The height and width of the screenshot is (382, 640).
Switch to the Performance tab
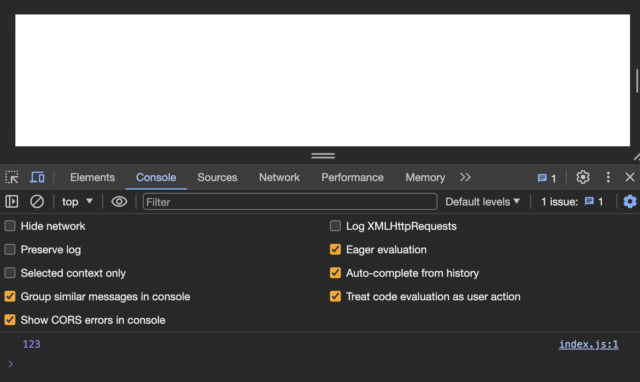tap(352, 178)
